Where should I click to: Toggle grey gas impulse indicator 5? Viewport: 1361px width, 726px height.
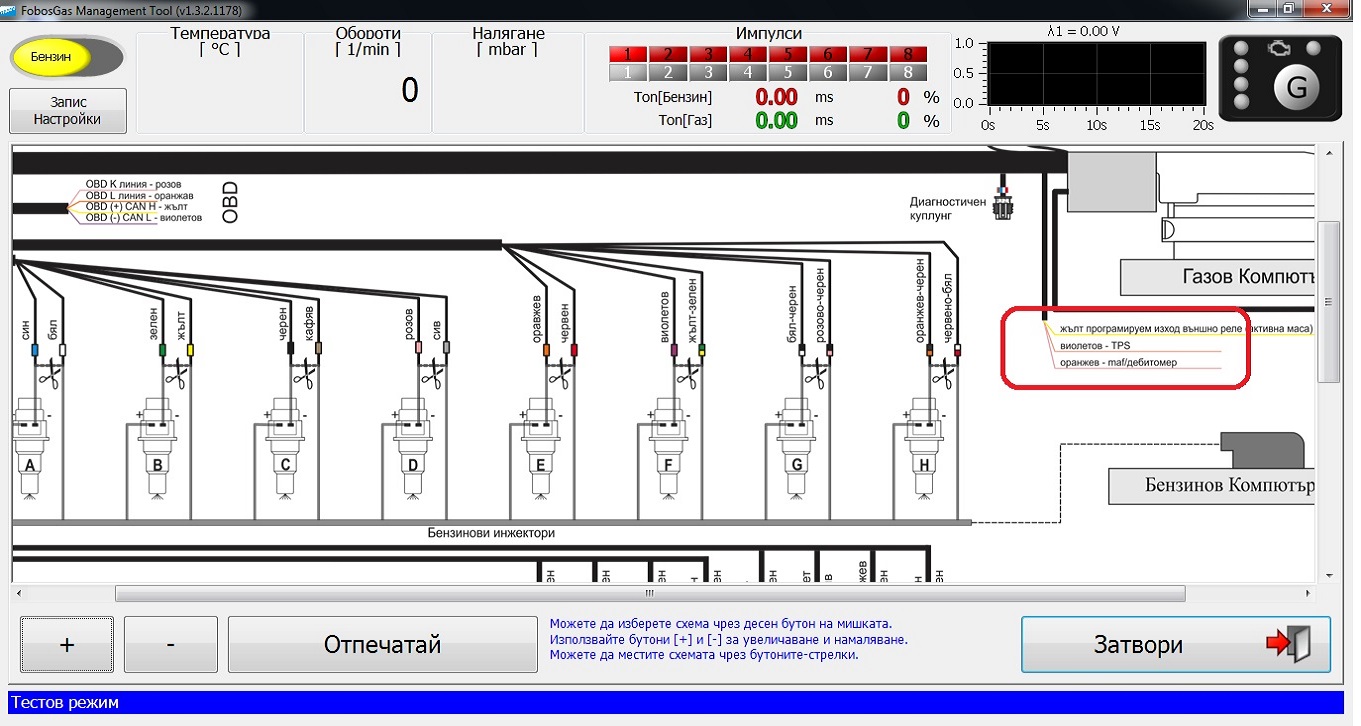click(x=788, y=72)
